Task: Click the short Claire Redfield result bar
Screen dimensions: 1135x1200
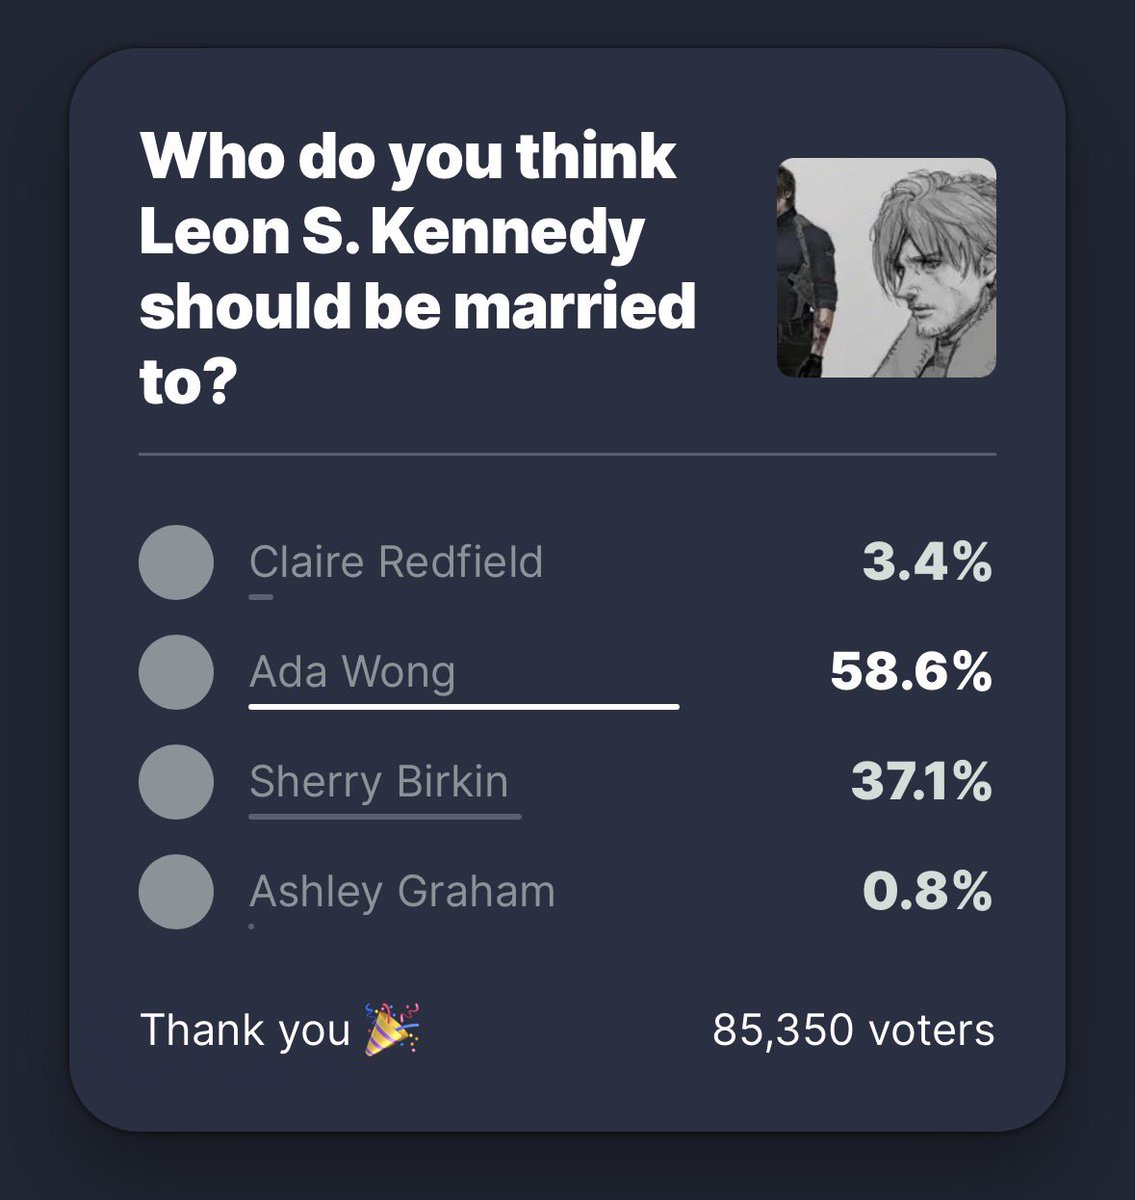Action: [261, 597]
